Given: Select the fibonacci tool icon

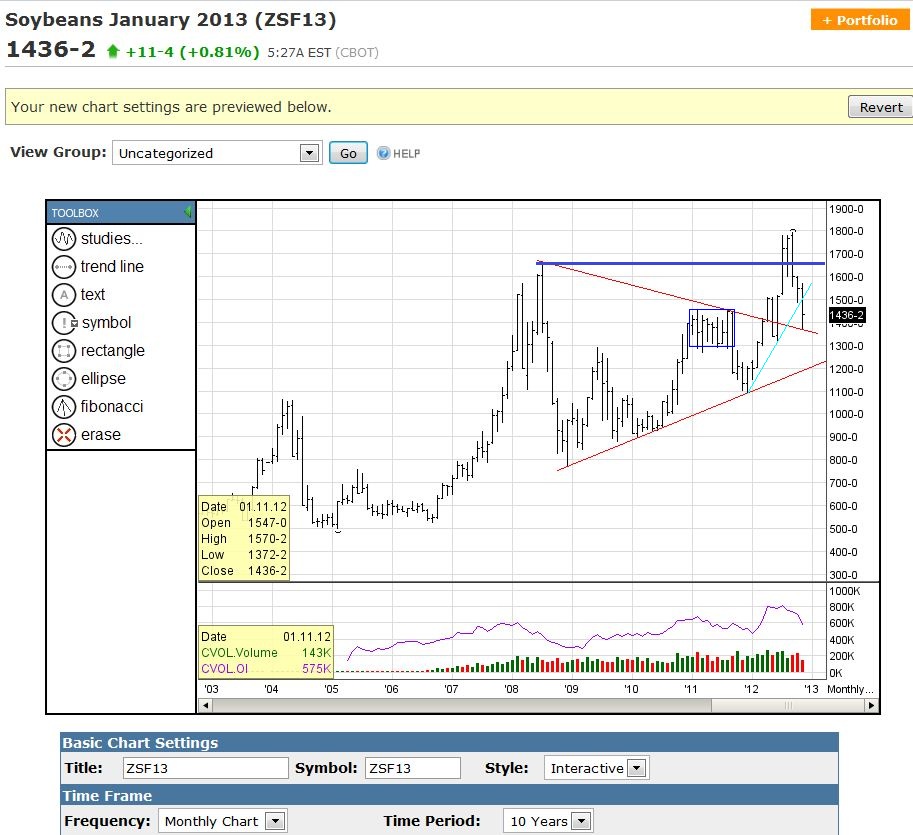Looking at the screenshot, I should click(x=64, y=406).
